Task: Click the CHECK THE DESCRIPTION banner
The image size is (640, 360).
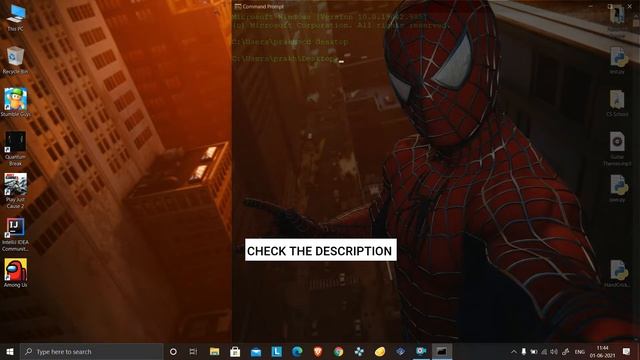Action: 321,250
